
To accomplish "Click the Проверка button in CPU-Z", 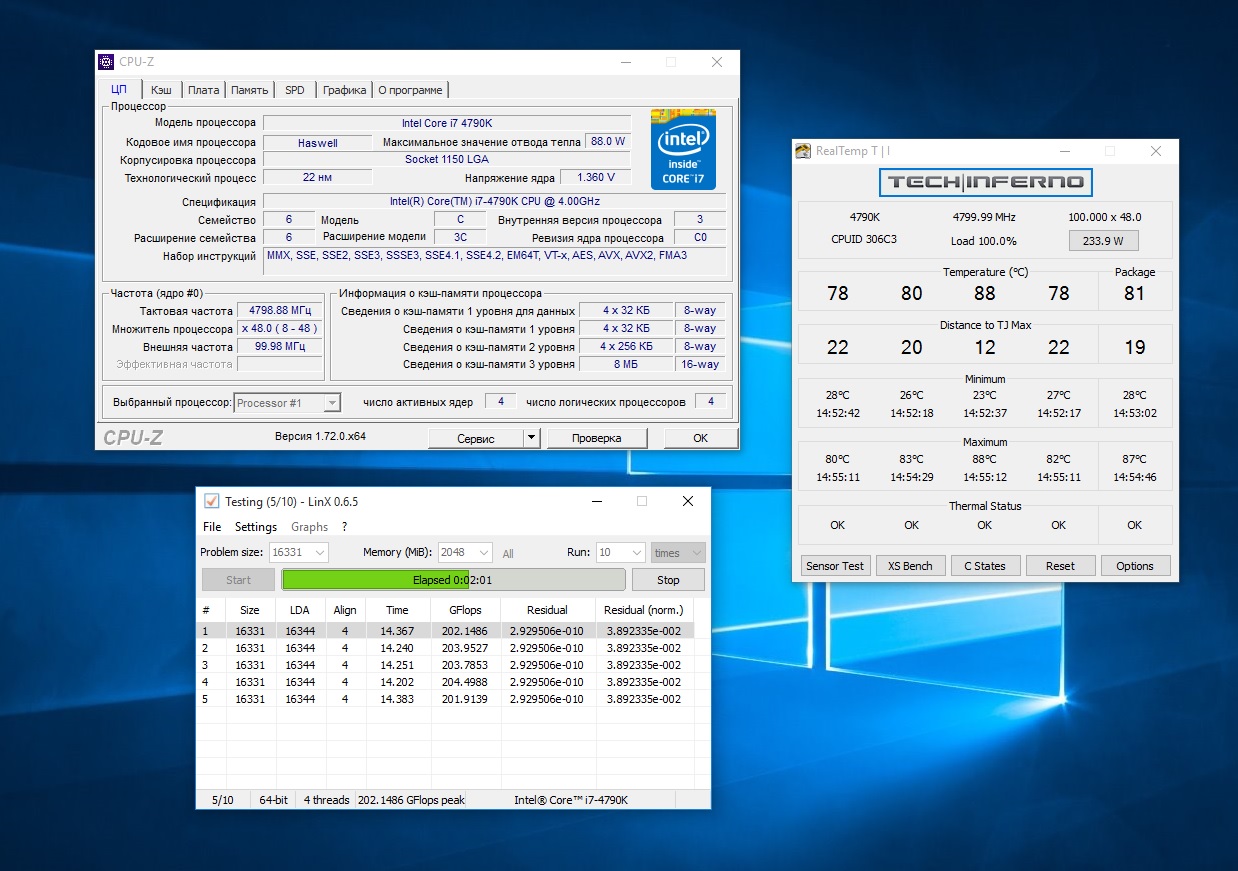I will click(597, 438).
